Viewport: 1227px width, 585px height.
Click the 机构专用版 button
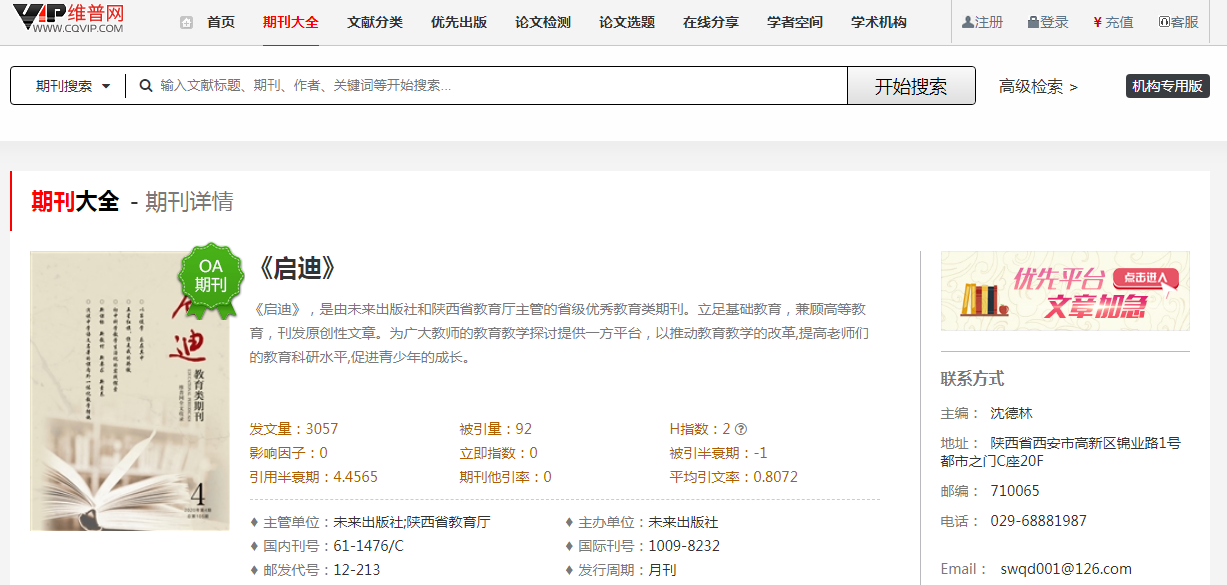pyautogui.click(x=1167, y=86)
